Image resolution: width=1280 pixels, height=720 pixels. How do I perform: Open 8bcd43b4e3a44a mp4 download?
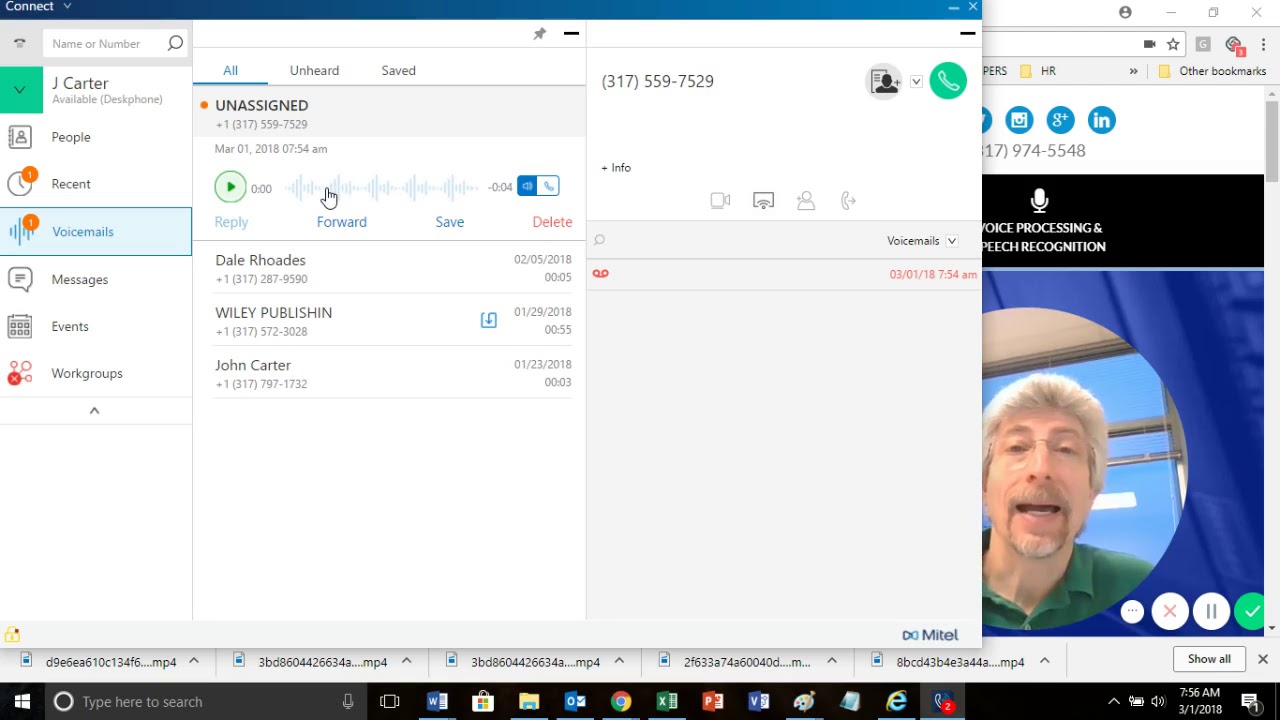(x=960, y=662)
